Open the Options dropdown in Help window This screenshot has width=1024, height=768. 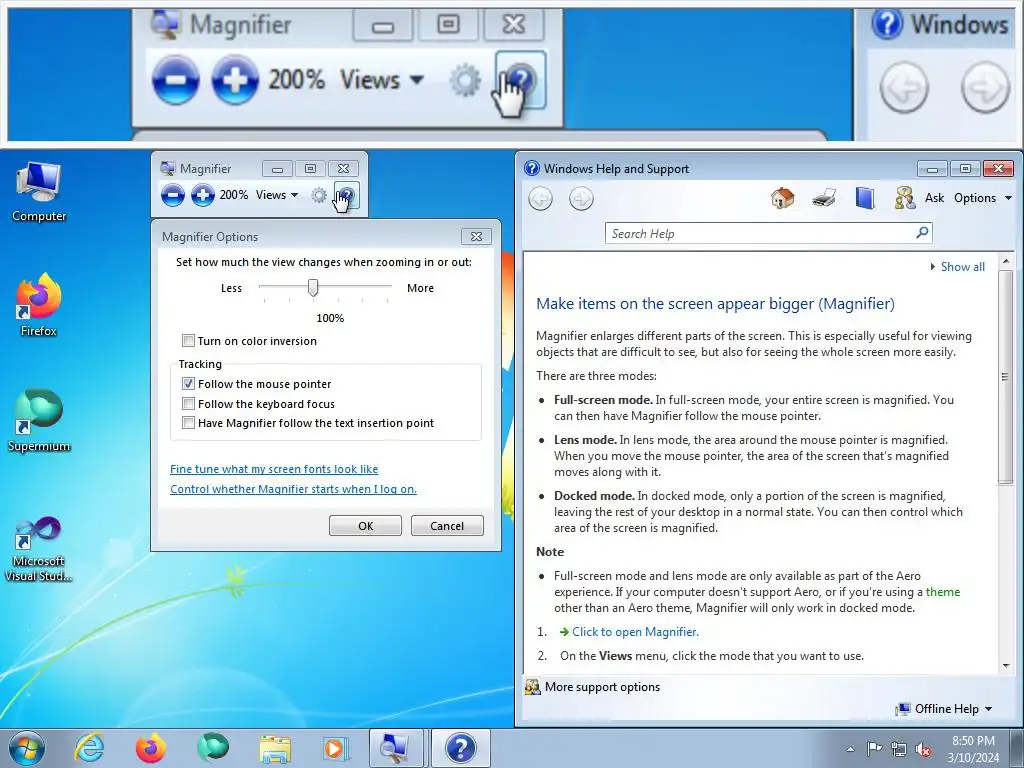point(983,198)
